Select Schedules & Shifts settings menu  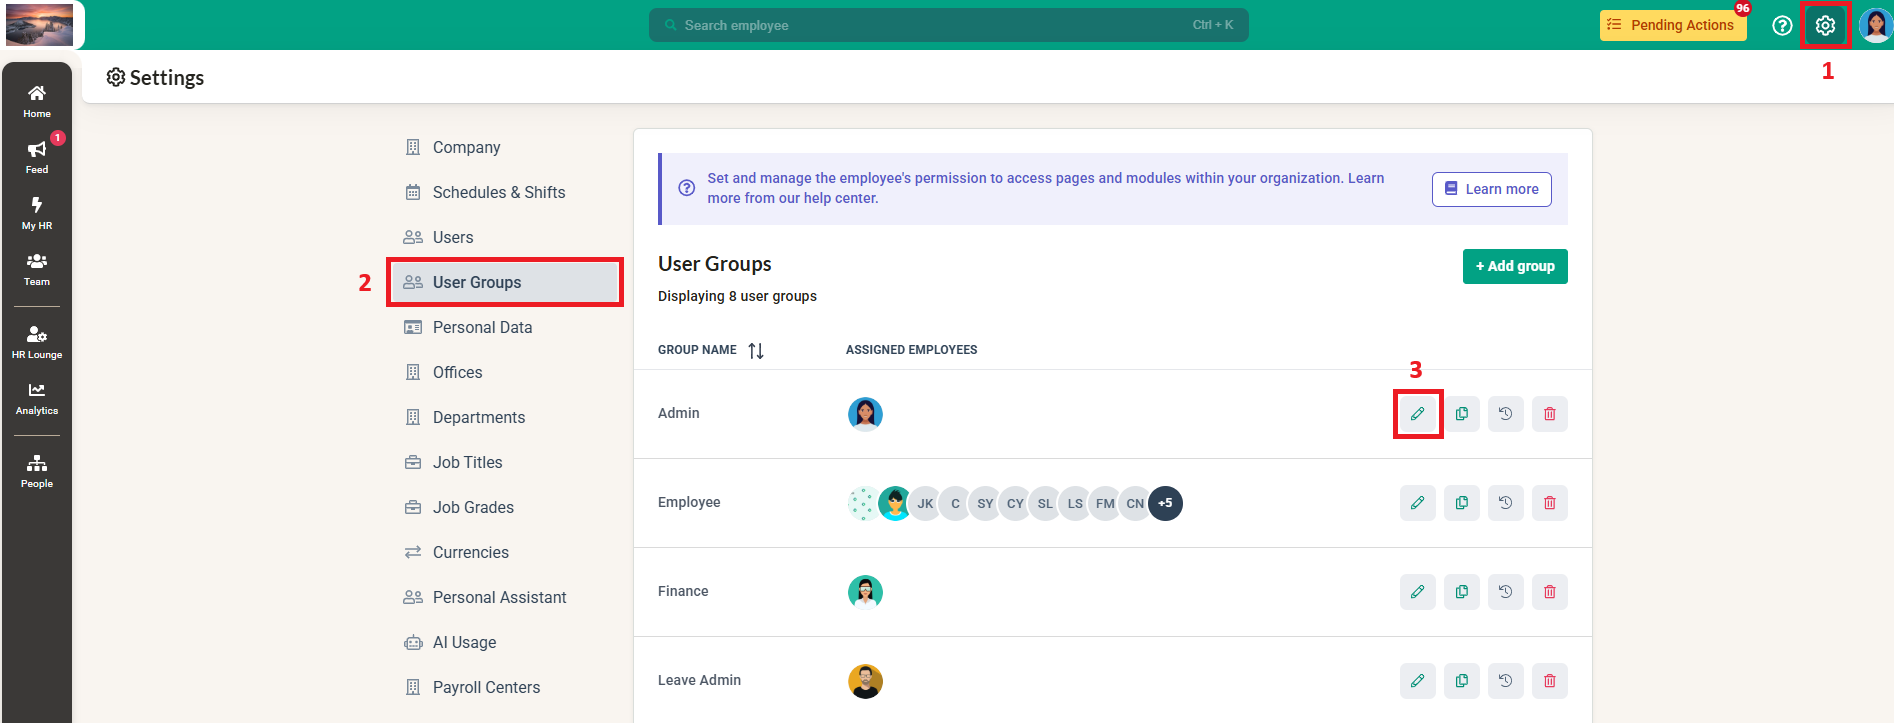498,192
